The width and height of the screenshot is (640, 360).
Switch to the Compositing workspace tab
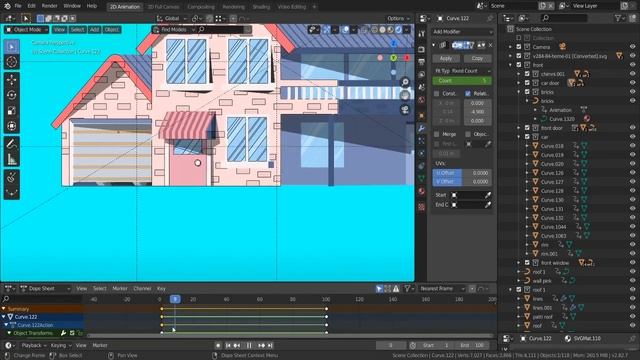point(200,7)
